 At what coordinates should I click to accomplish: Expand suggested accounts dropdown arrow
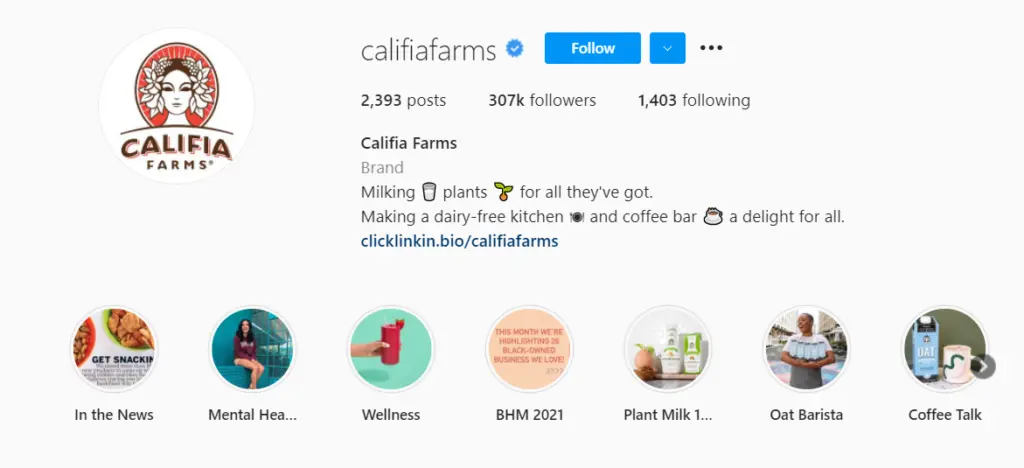667,48
